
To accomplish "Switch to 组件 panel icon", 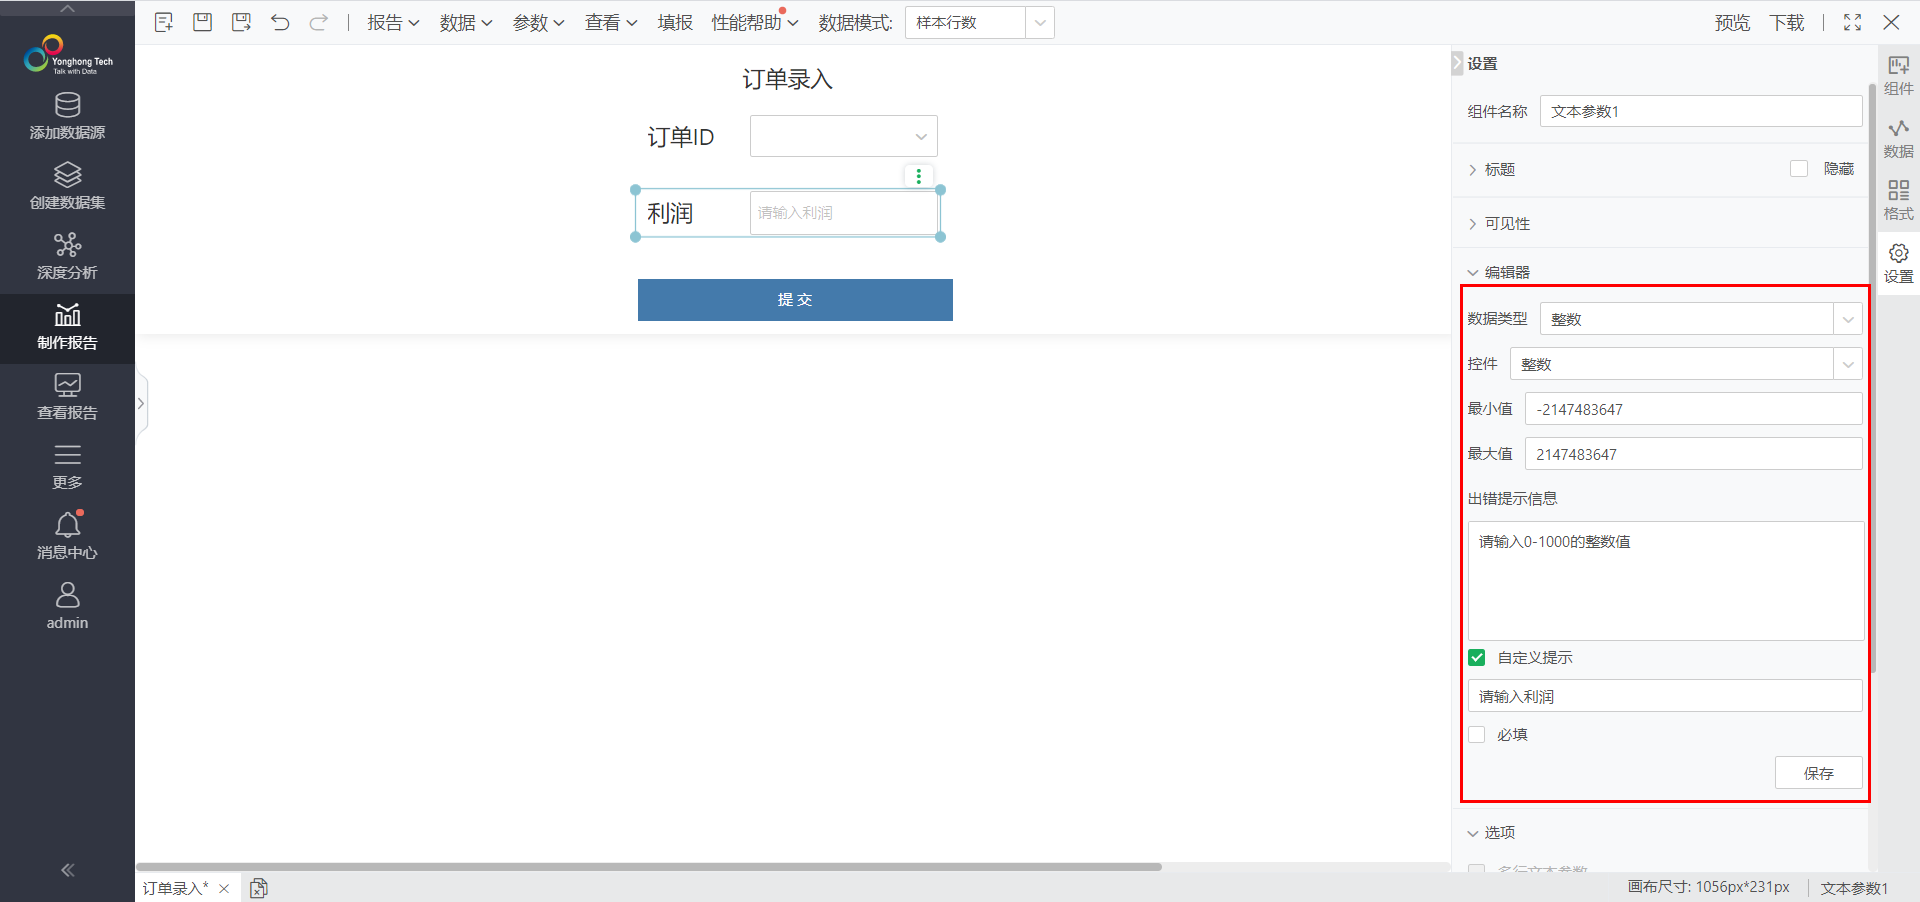I will pyautogui.click(x=1898, y=75).
